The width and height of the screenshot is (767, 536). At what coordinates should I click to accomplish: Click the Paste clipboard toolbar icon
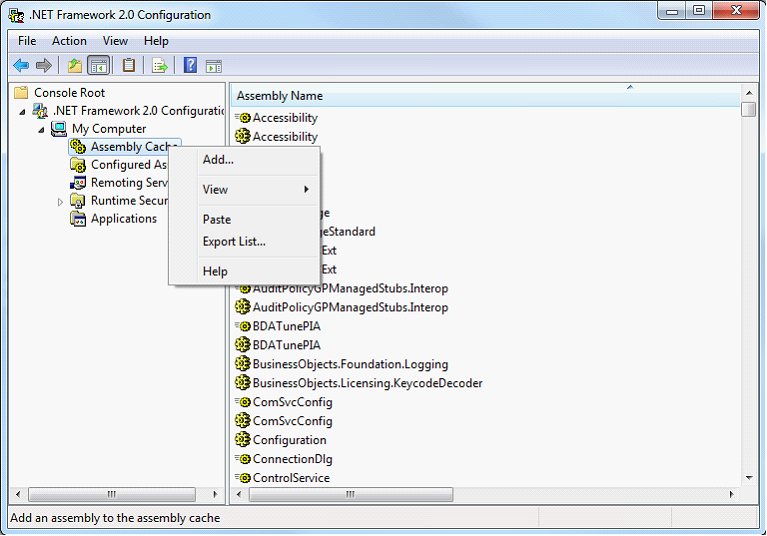coord(129,66)
